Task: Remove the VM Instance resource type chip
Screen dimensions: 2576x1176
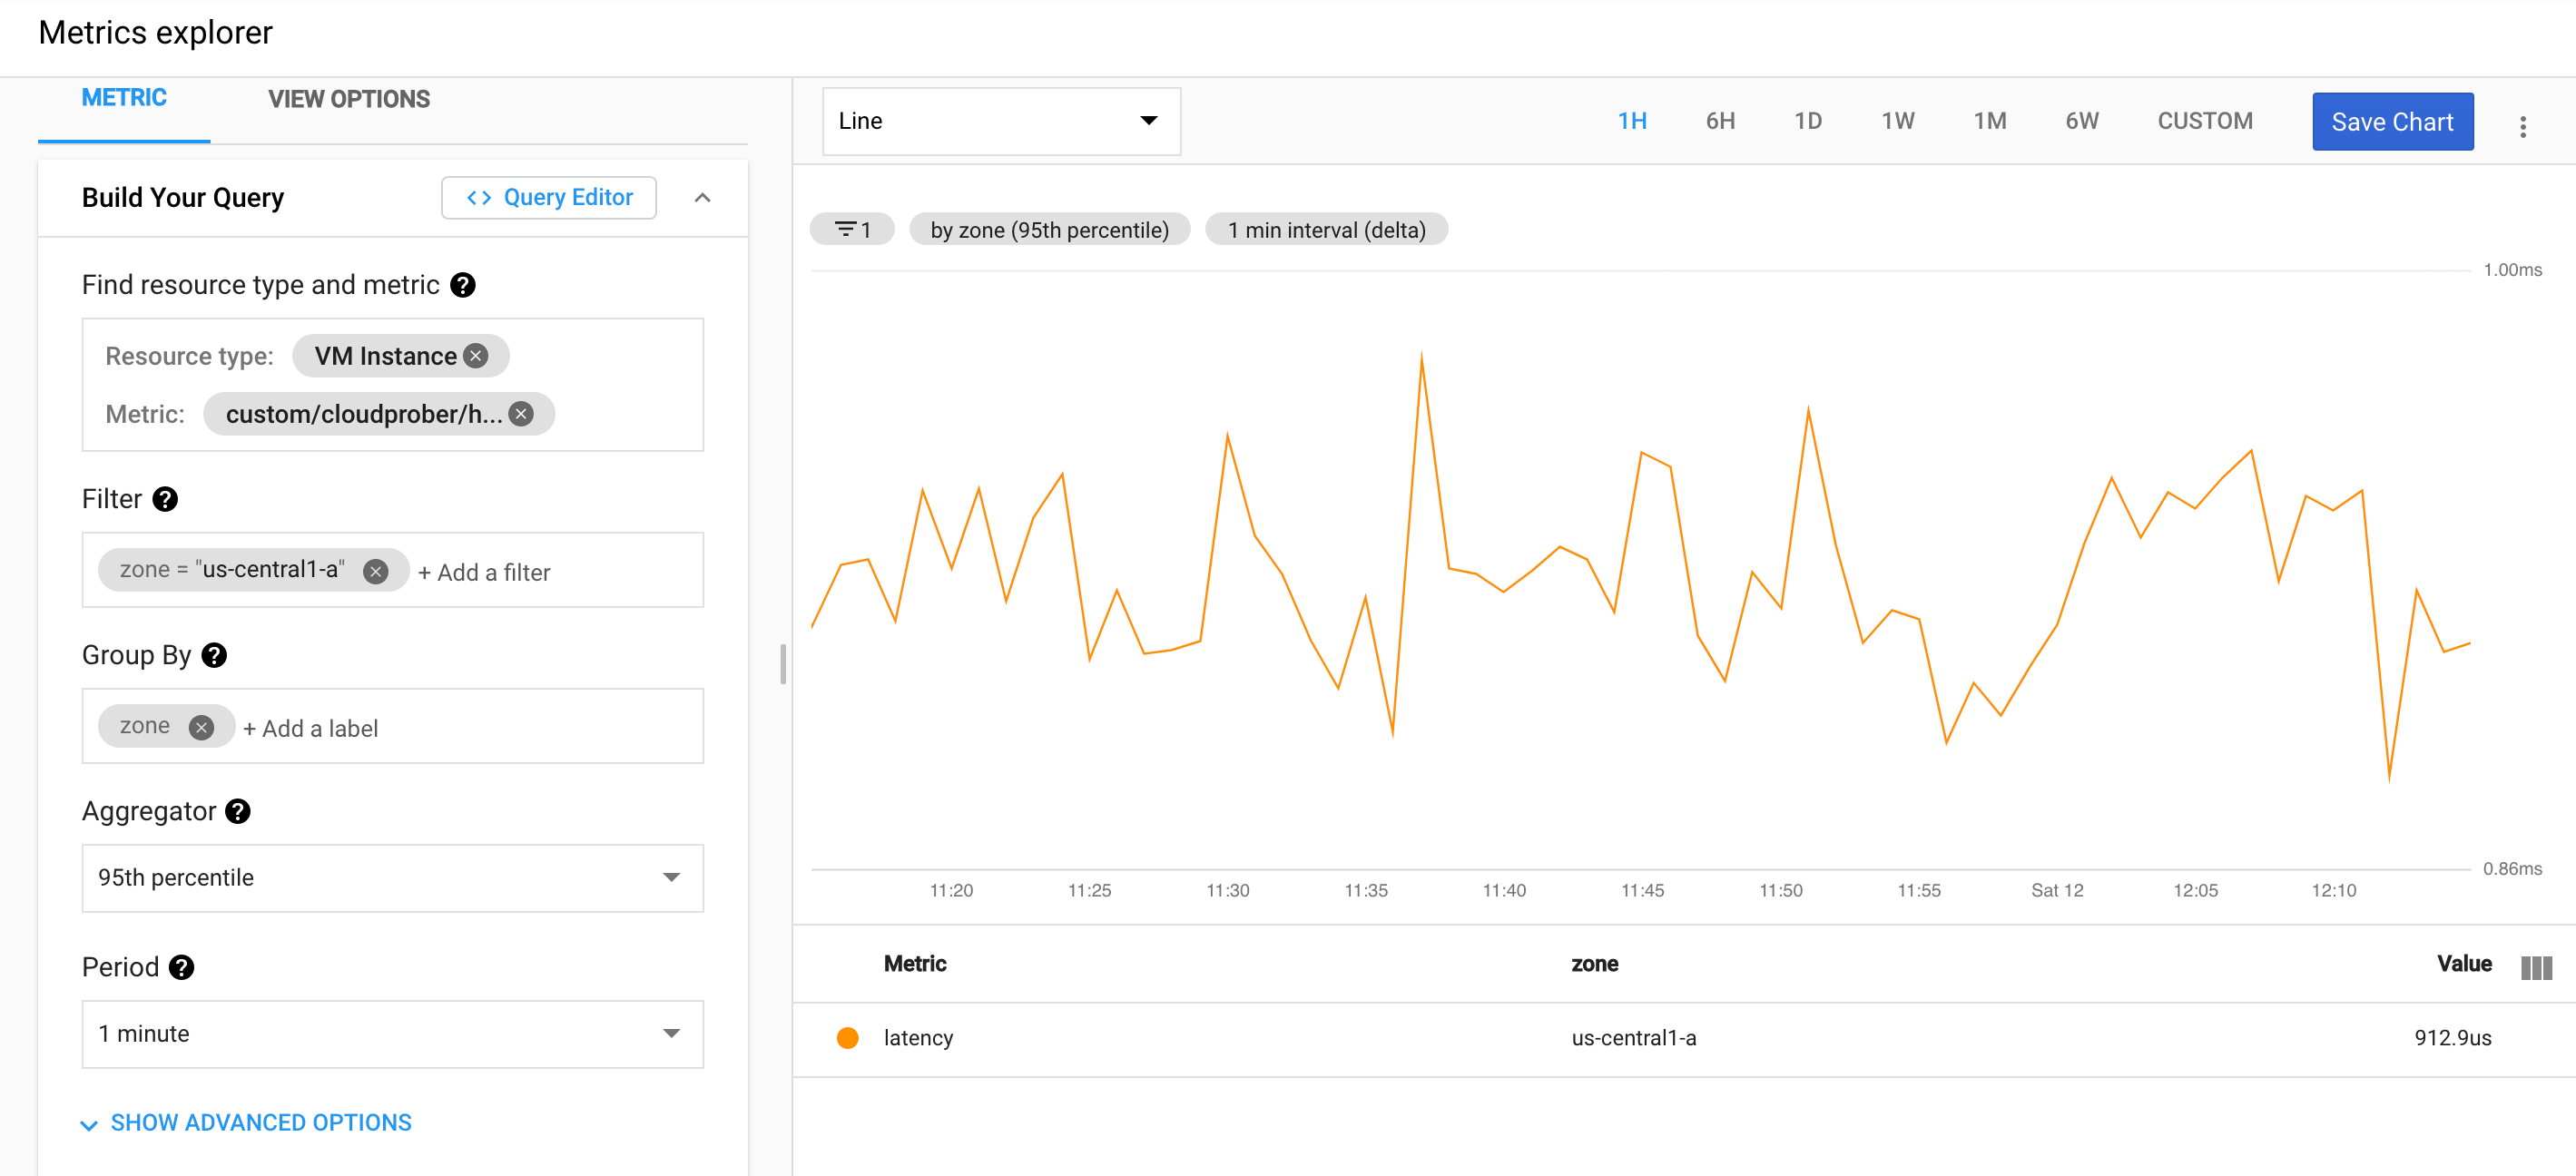Action: click(x=477, y=356)
